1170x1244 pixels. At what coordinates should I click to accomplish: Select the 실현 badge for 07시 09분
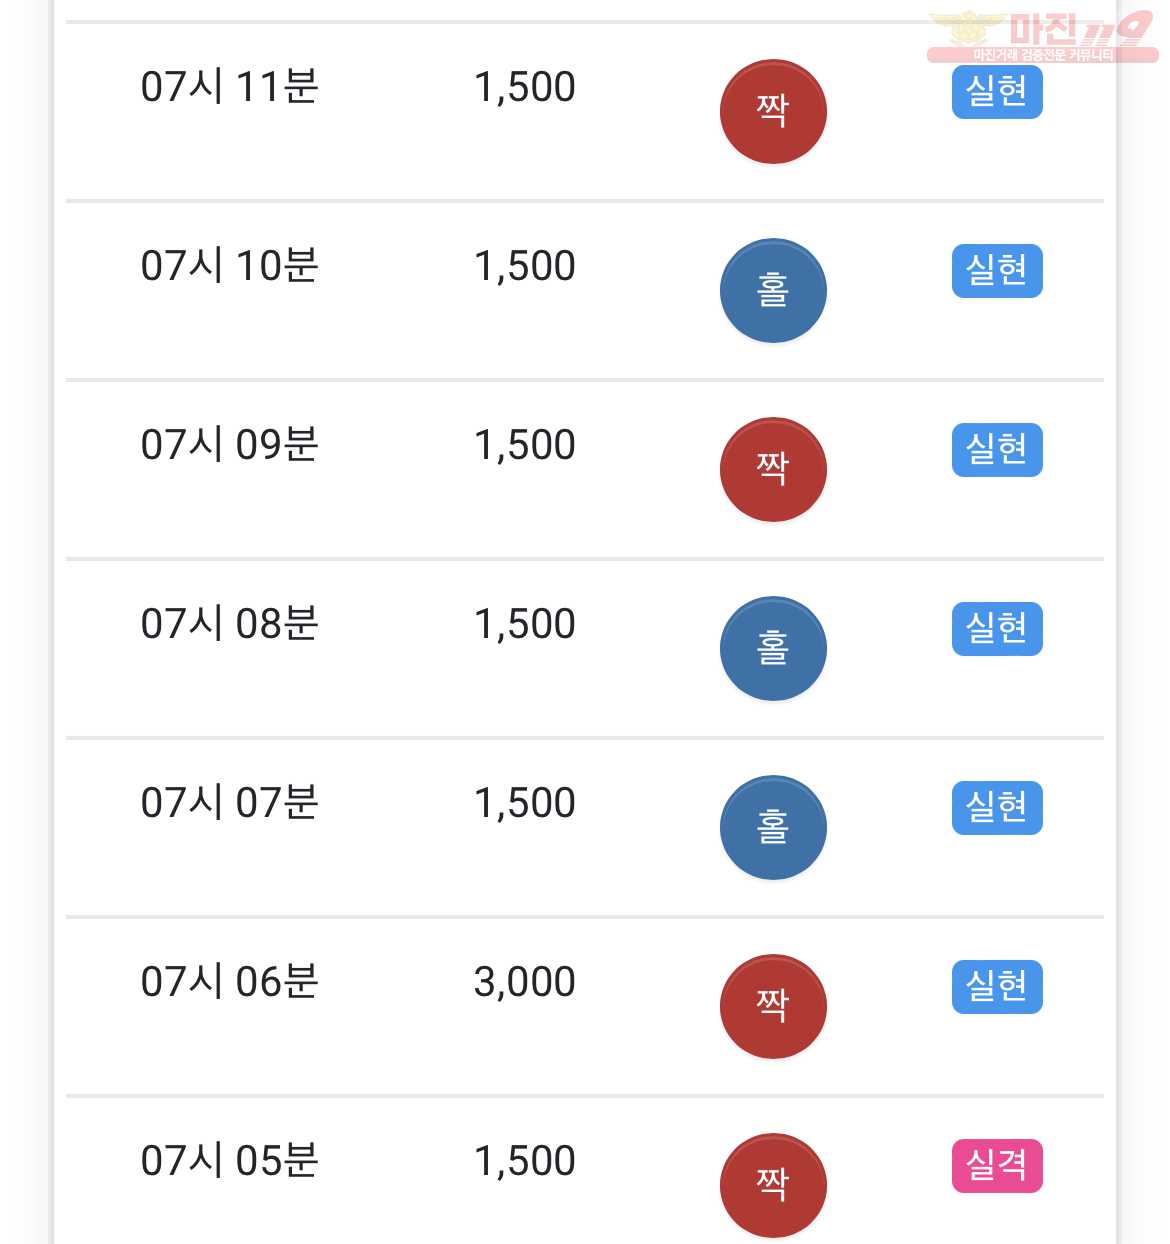pyautogui.click(x=997, y=450)
